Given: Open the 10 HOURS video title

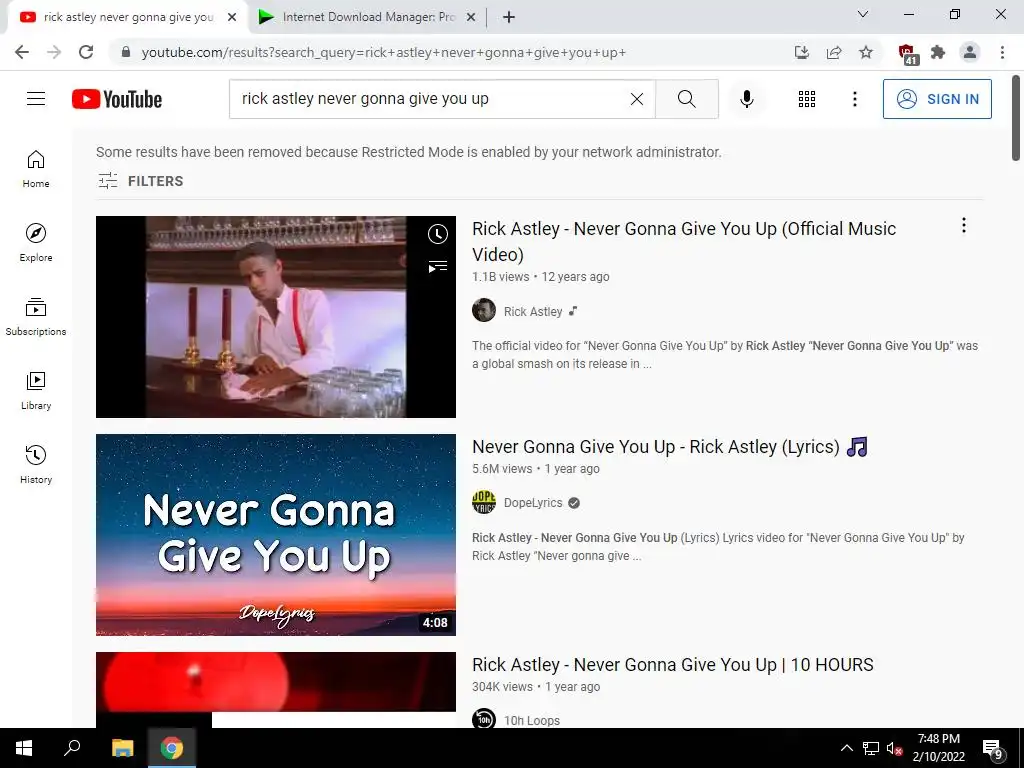Looking at the screenshot, I should tap(673, 665).
